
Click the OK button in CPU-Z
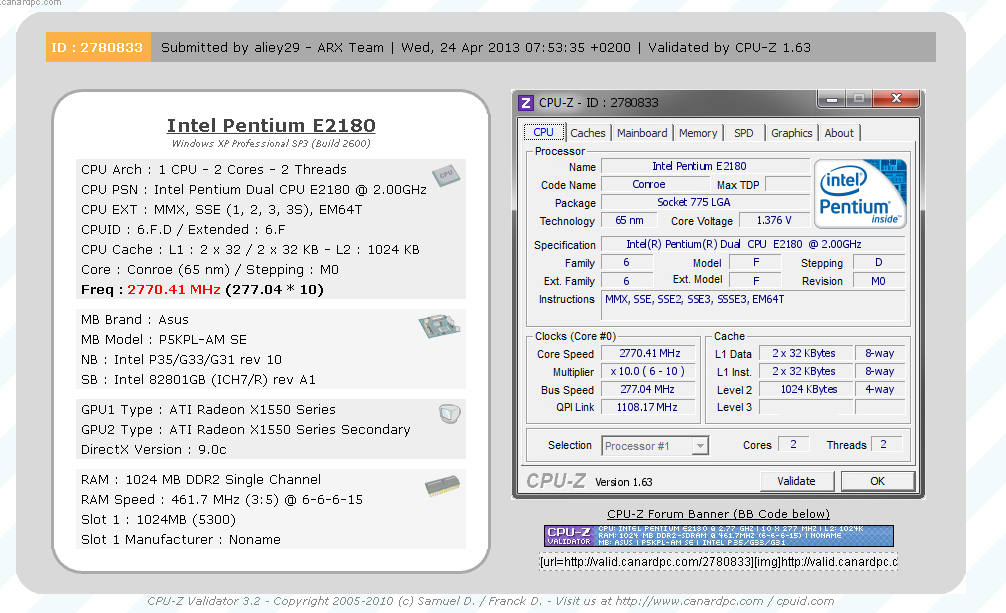click(878, 481)
